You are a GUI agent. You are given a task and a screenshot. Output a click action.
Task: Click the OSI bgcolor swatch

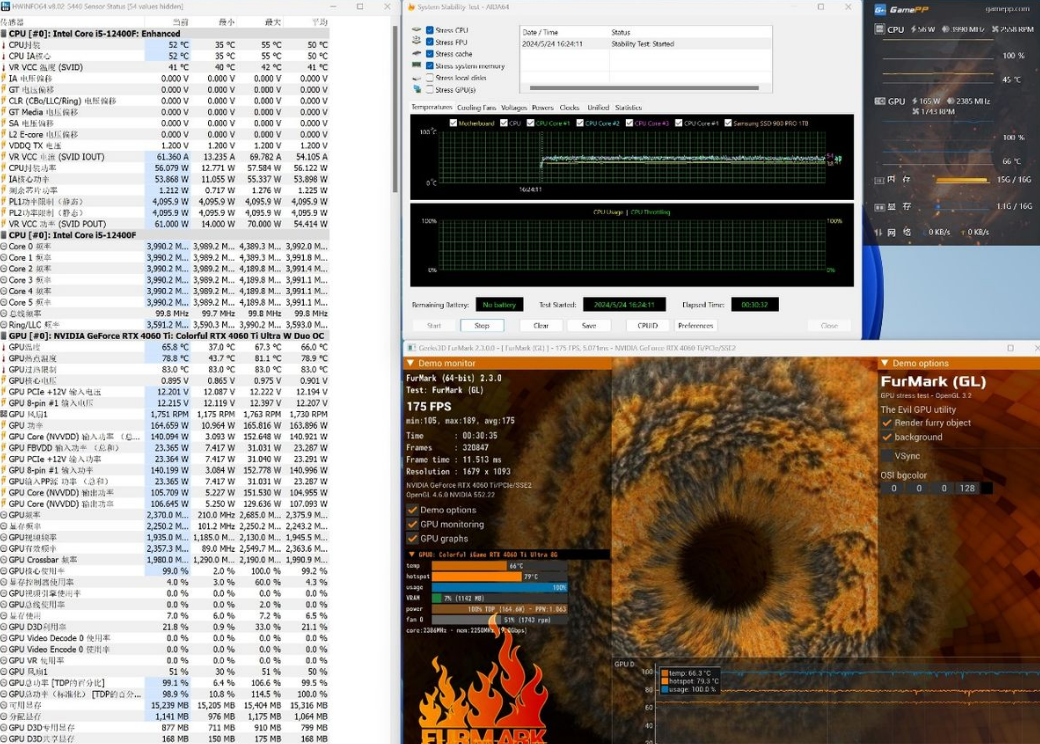[x=988, y=489]
